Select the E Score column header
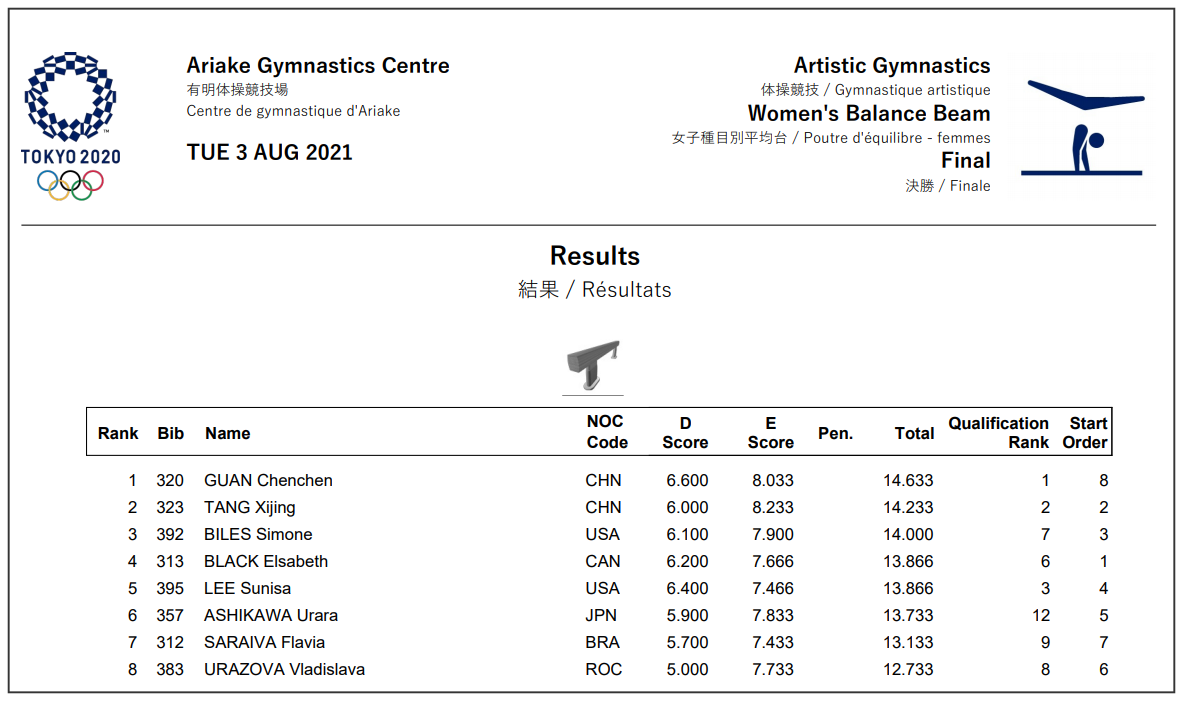 770,433
